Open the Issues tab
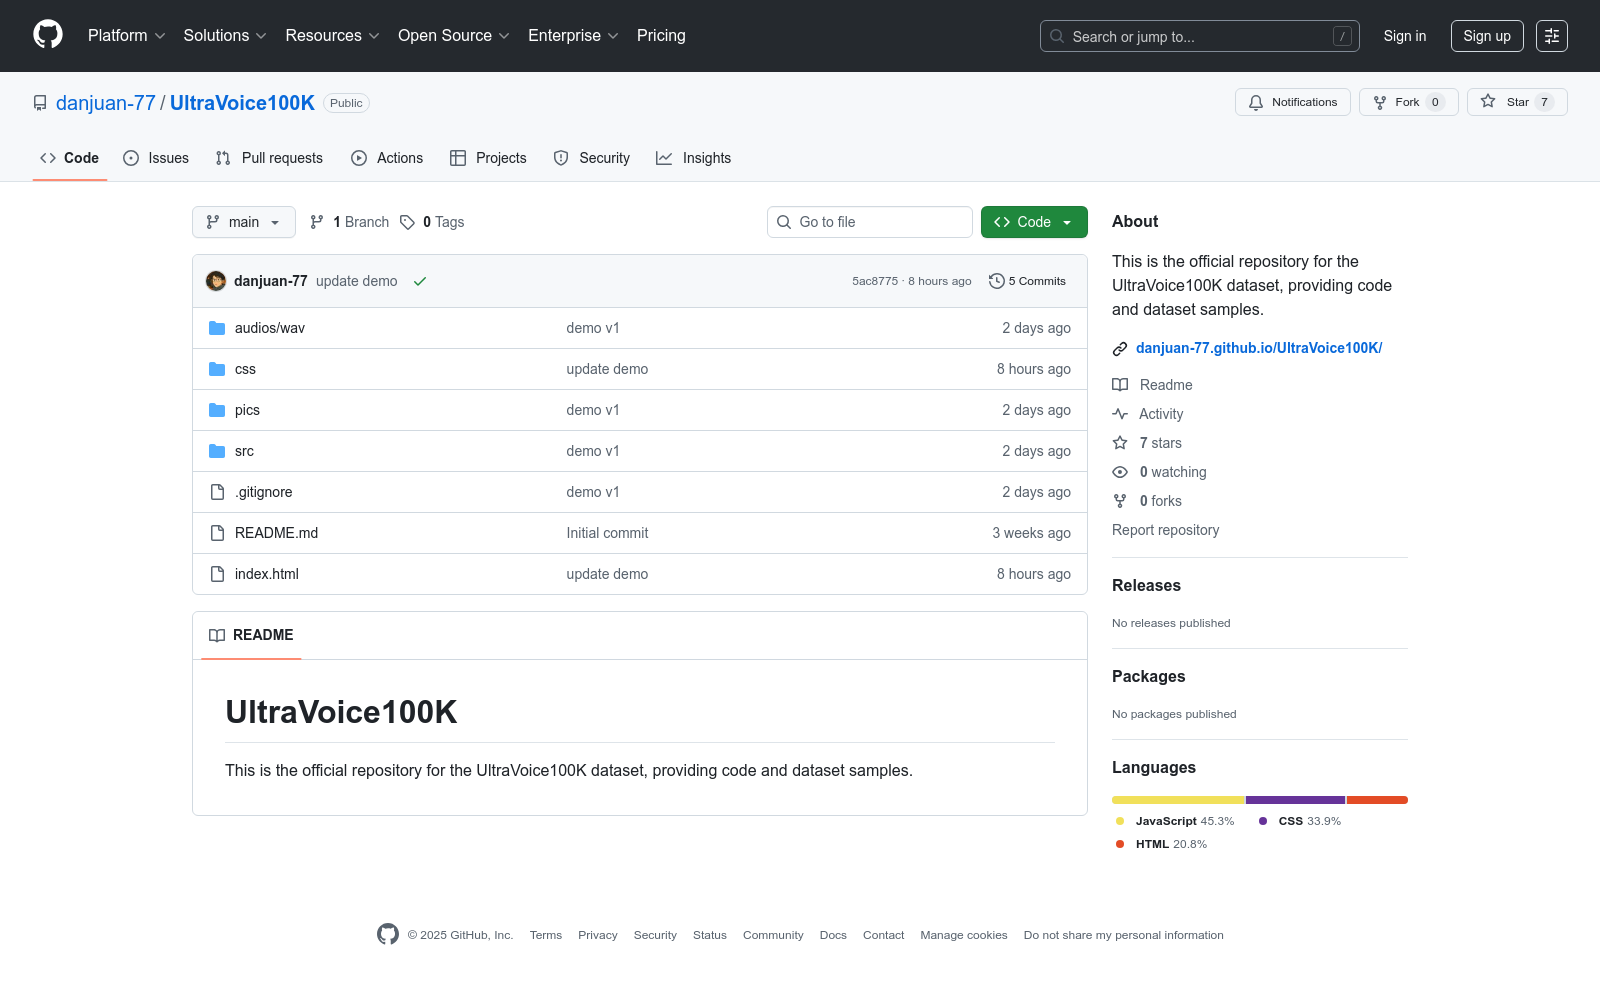 [156, 158]
